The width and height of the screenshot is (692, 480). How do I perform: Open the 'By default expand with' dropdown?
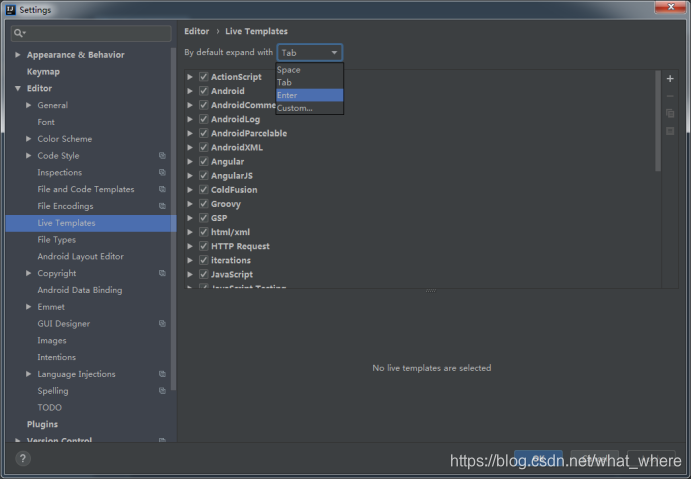(309, 52)
